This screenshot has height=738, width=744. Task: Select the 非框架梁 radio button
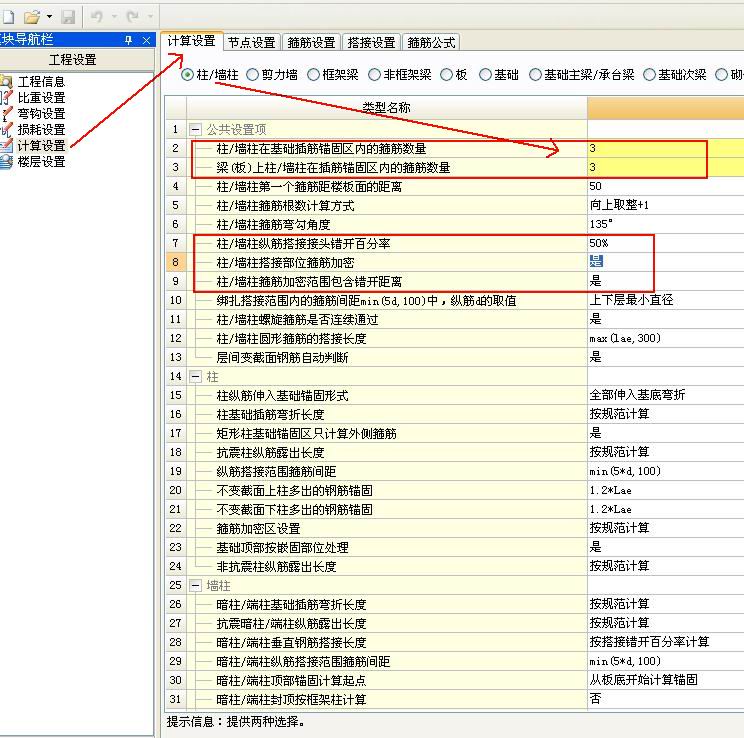(x=374, y=75)
